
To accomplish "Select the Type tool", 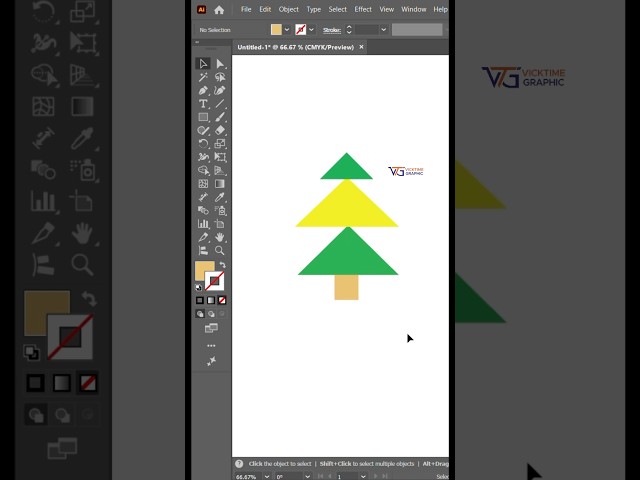I will coord(203,104).
